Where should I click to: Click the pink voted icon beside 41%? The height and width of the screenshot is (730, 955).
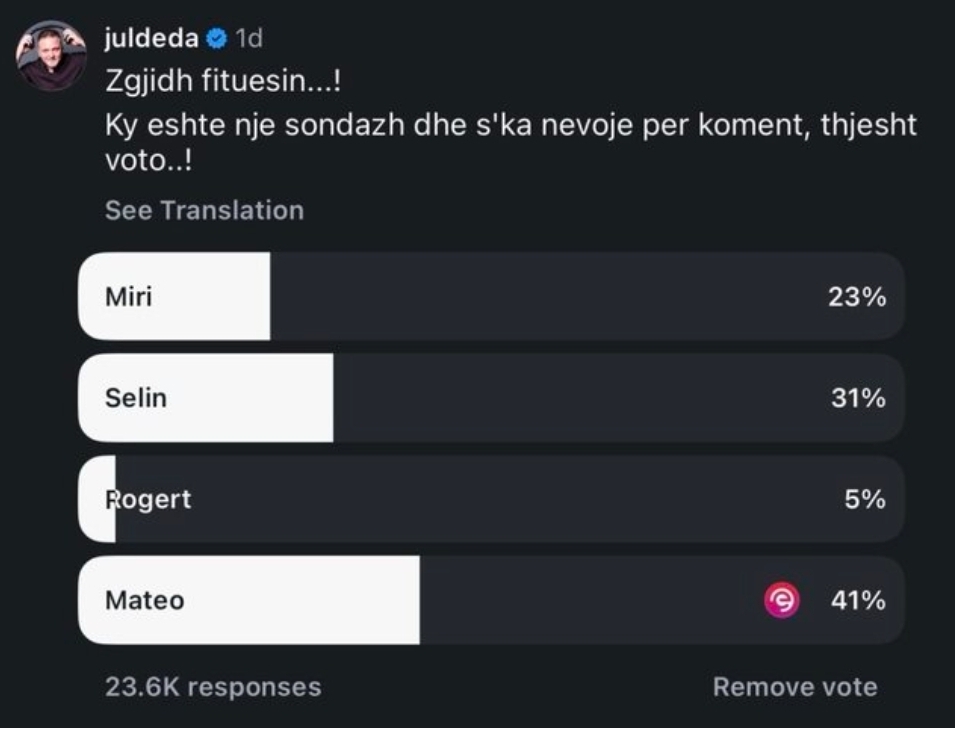[x=781, y=601]
